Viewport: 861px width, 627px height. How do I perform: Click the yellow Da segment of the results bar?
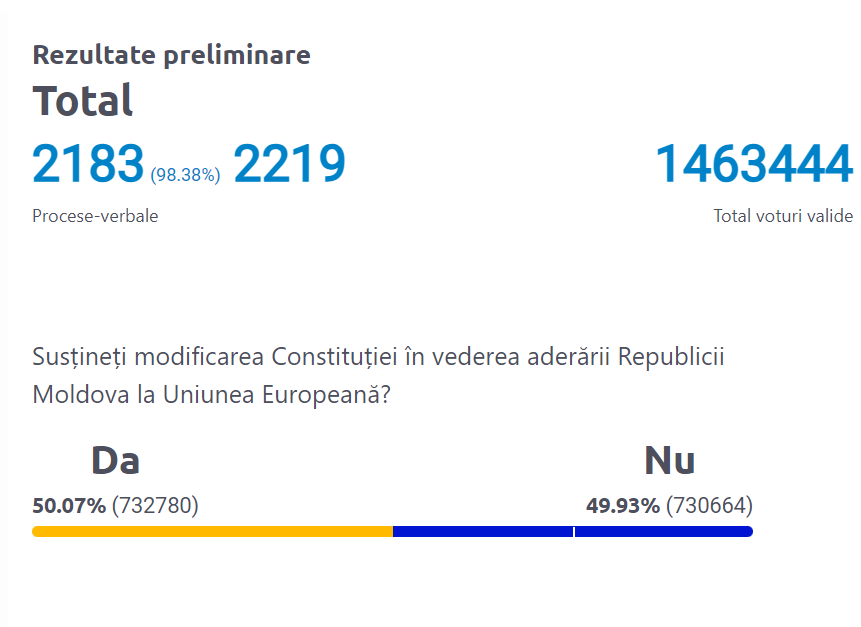coord(212,531)
